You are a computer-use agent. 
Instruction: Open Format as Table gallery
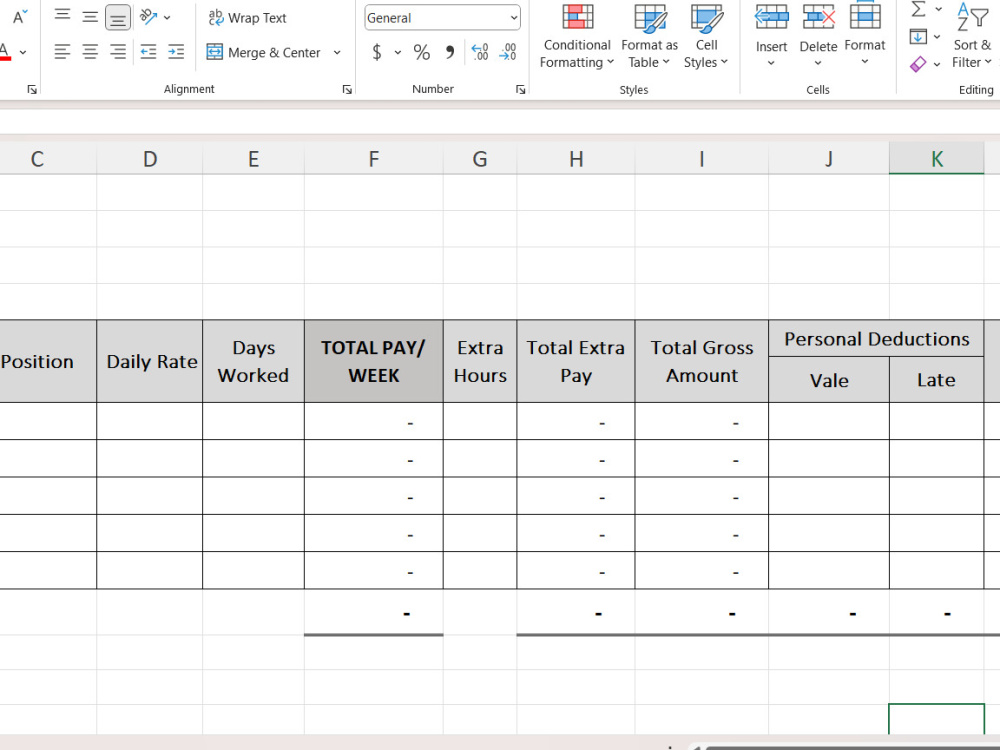click(x=649, y=36)
